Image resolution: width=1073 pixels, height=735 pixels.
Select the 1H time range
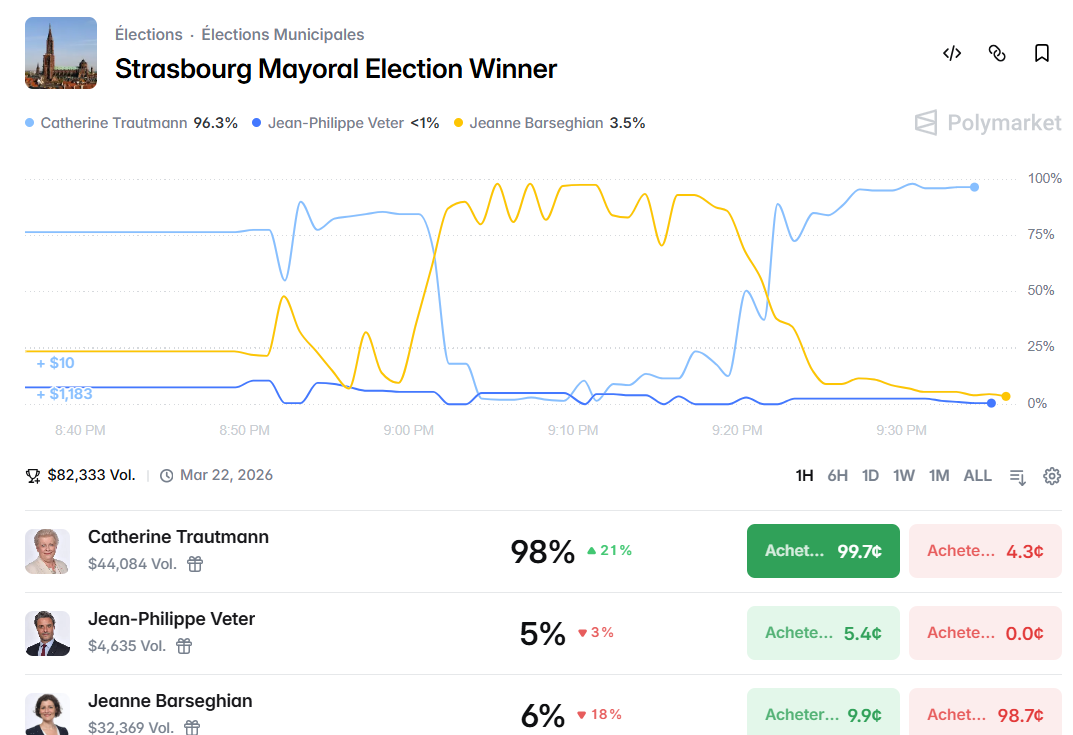point(804,476)
